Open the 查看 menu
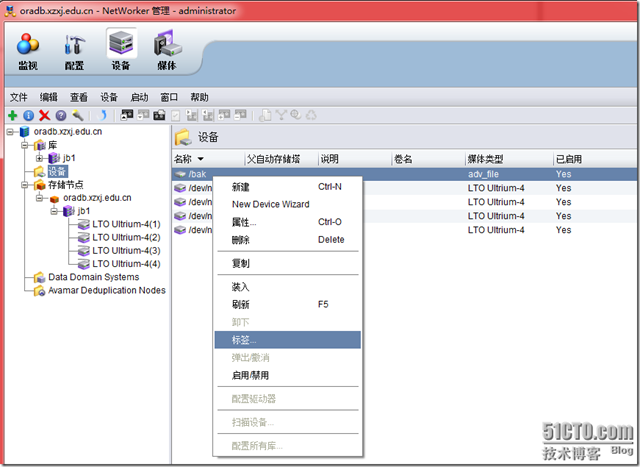Image resolution: width=640 pixels, height=467 pixels. point(79,97)
